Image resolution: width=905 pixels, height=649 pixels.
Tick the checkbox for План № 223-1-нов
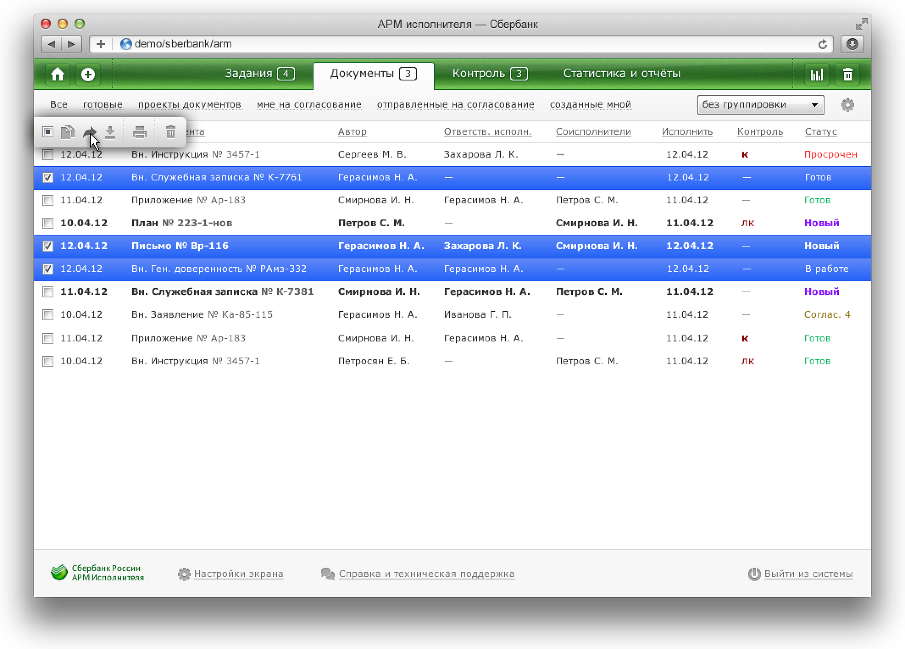click(48, 223)
